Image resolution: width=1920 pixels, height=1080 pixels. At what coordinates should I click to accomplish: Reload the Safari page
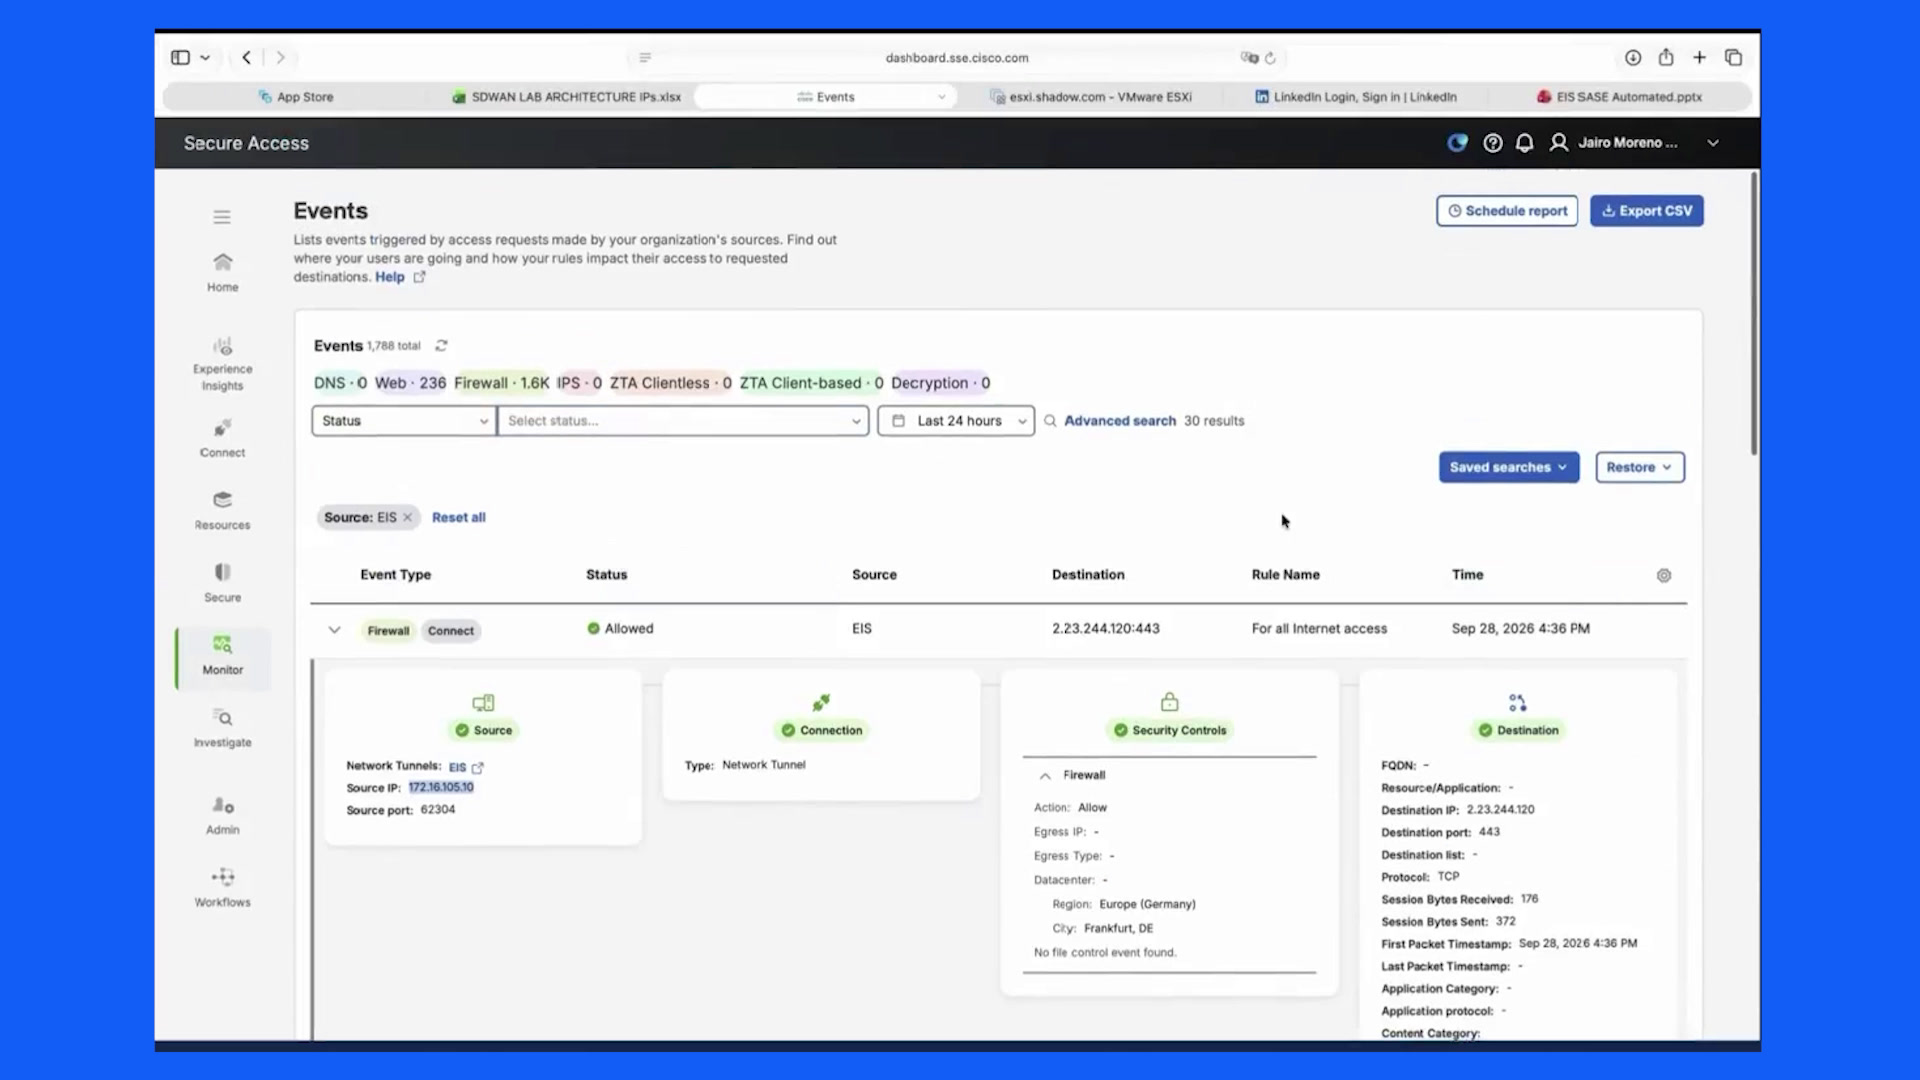click(1270, 58)
